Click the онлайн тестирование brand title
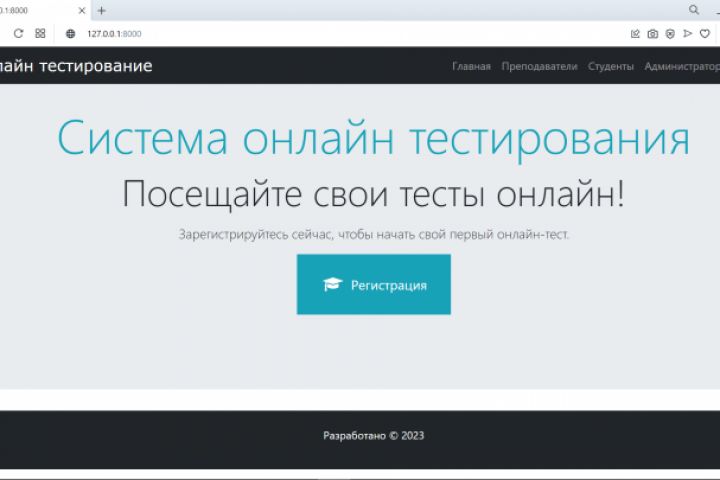The width and height of the screenshot is (720, 480). 76,66
